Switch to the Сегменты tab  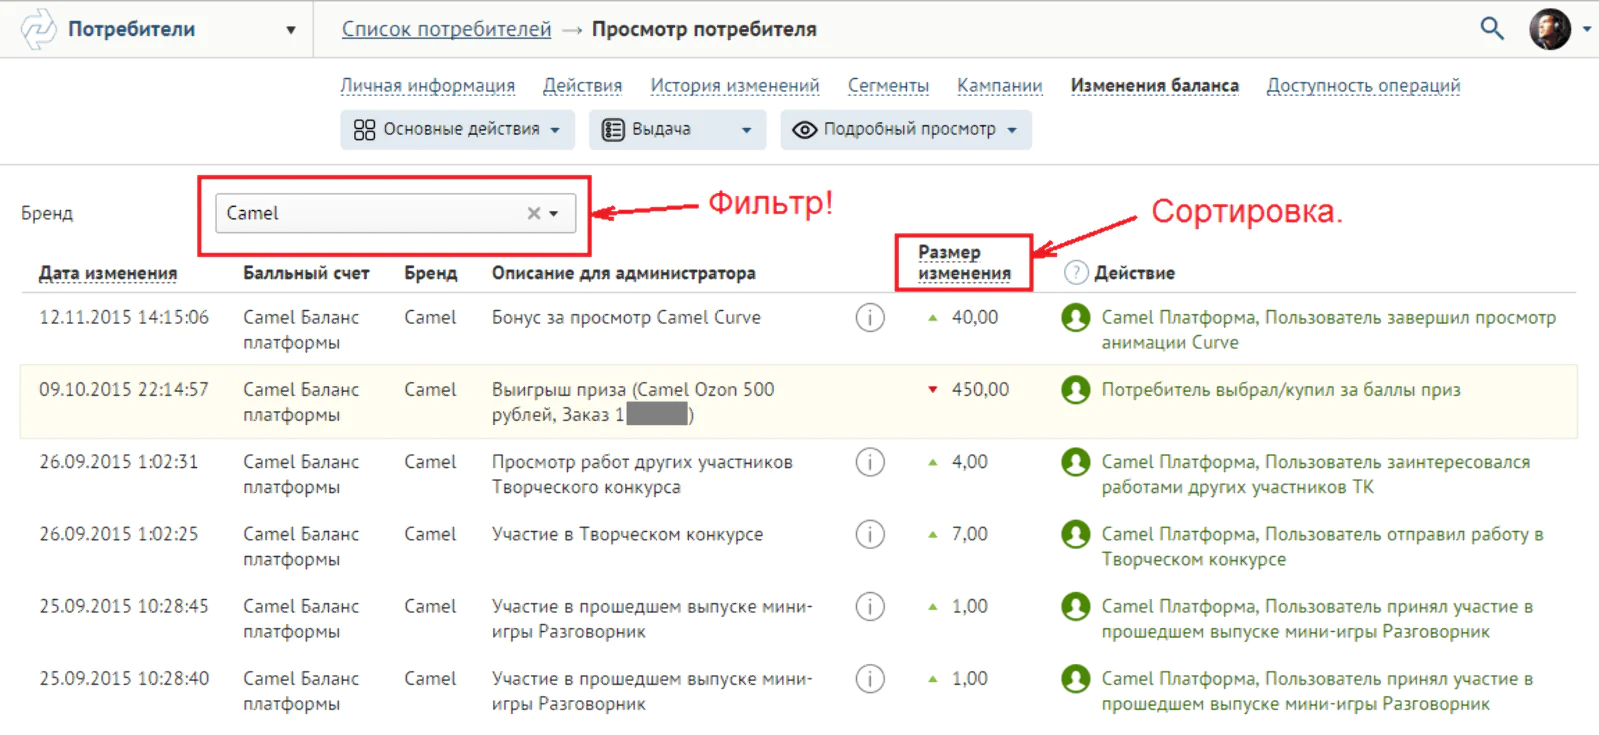click(888, 86)
